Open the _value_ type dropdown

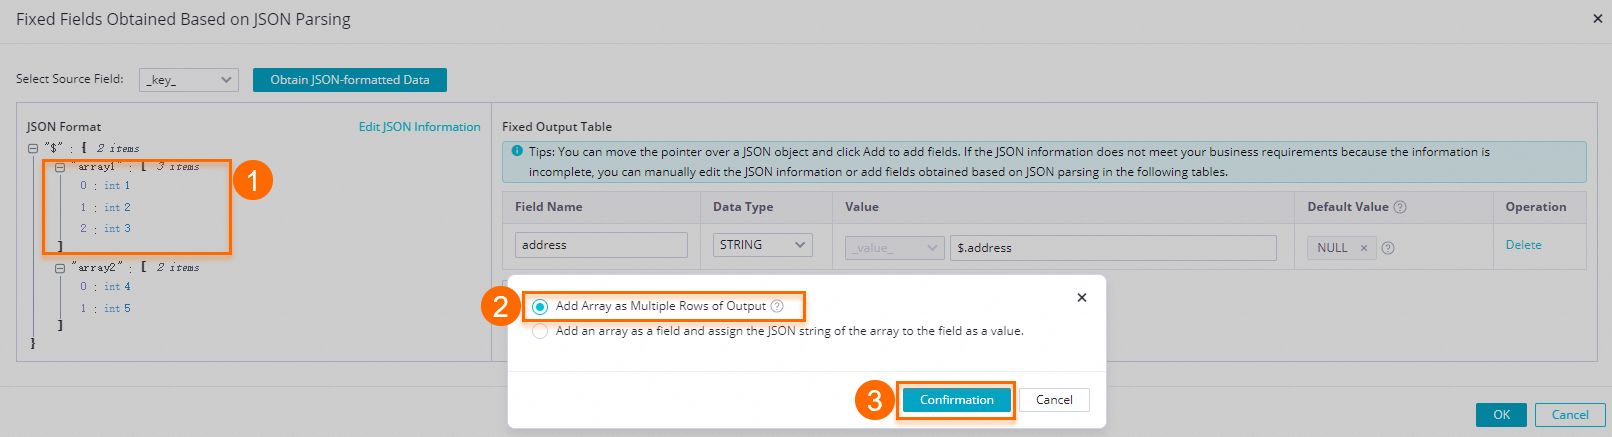click(x=894, y=248)
